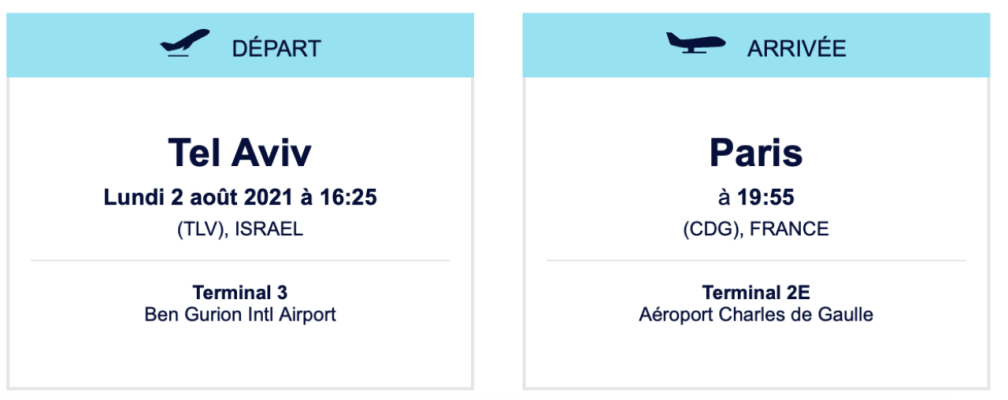Click the word FRANCE in arrival card
1008x400 pixels.
click(790, 229)
